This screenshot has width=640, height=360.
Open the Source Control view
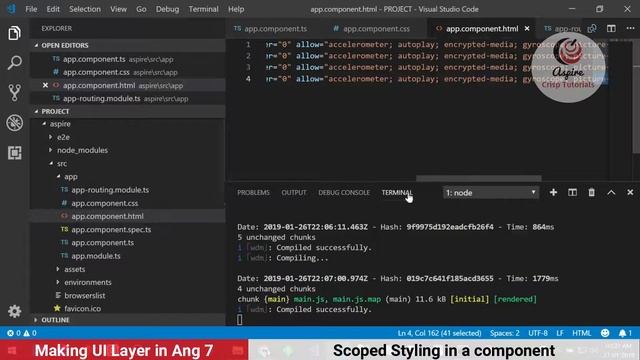[14, 93]
